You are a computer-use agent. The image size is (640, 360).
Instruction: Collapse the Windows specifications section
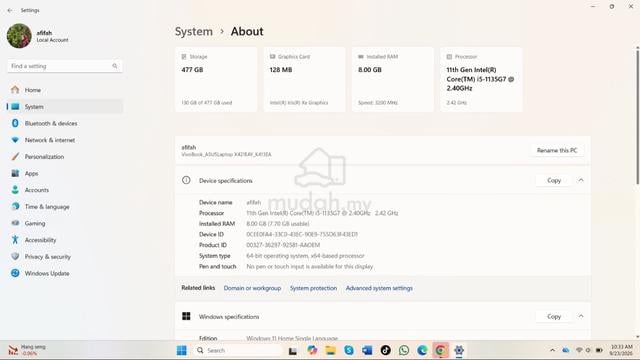pyautogui.click(x=581, y=316)
